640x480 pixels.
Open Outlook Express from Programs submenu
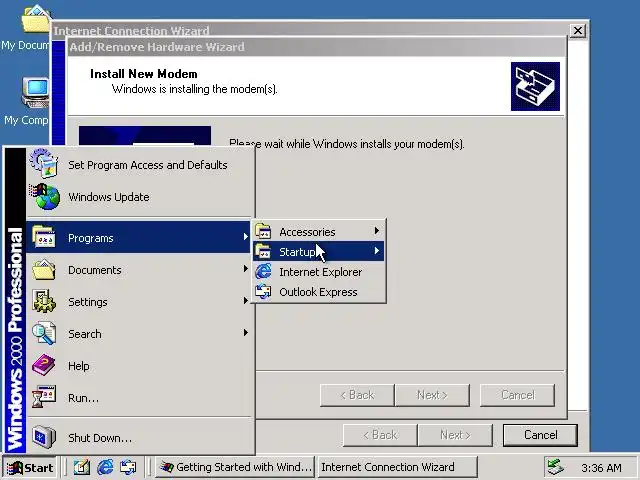coord(318,292)
